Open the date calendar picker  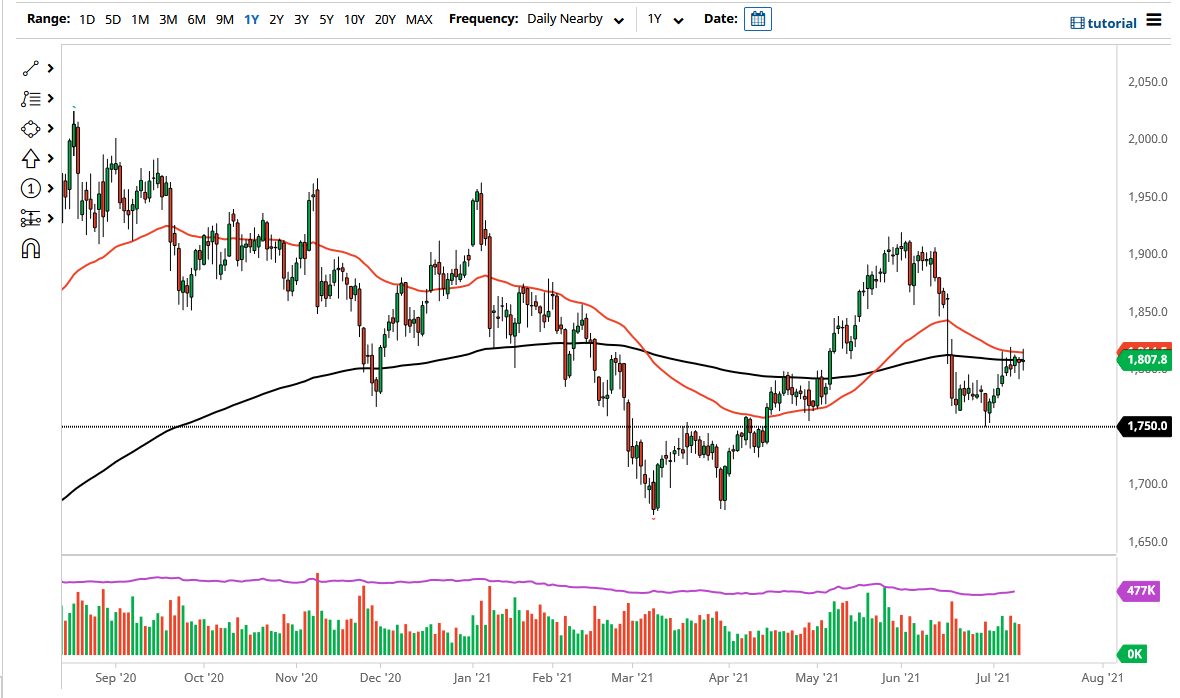758,19
